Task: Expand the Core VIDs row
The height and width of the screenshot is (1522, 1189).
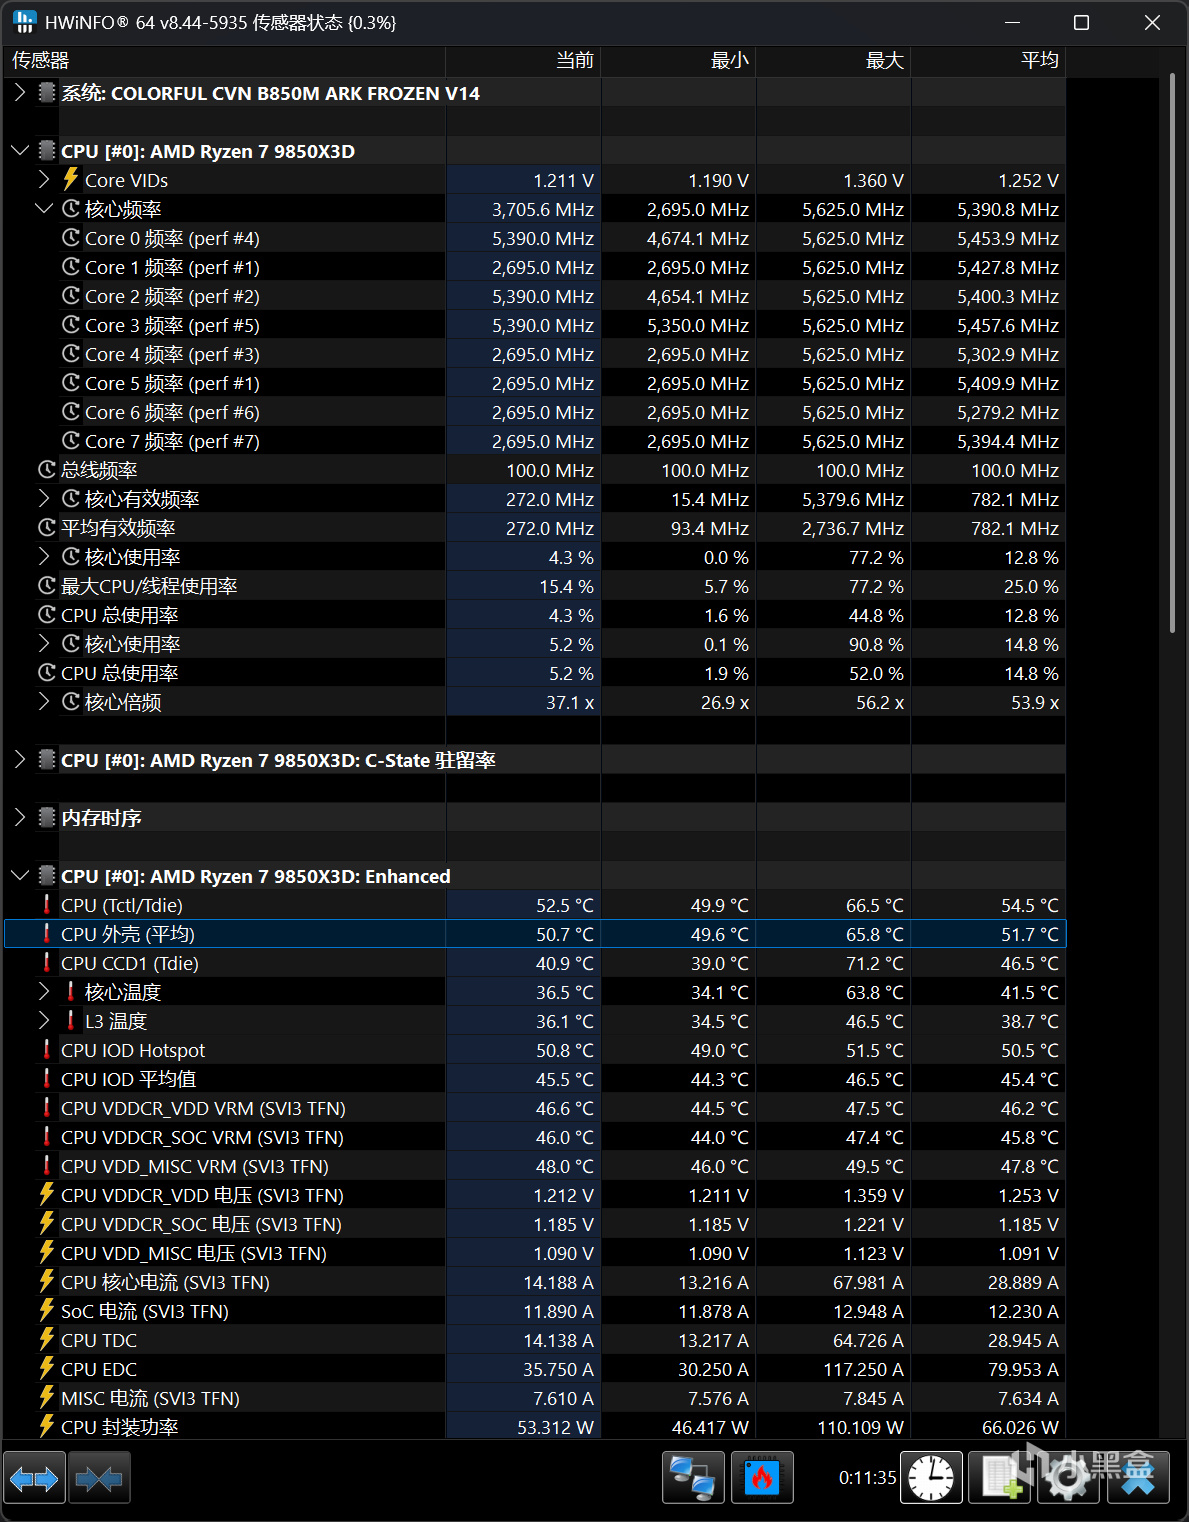Action: [44, 180]
